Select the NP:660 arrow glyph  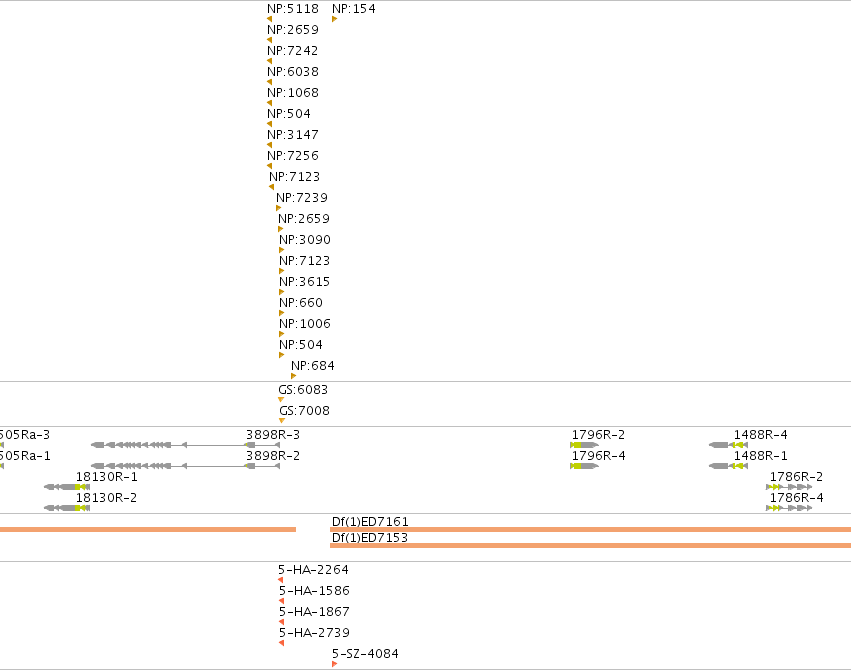[x=281, y=314]
